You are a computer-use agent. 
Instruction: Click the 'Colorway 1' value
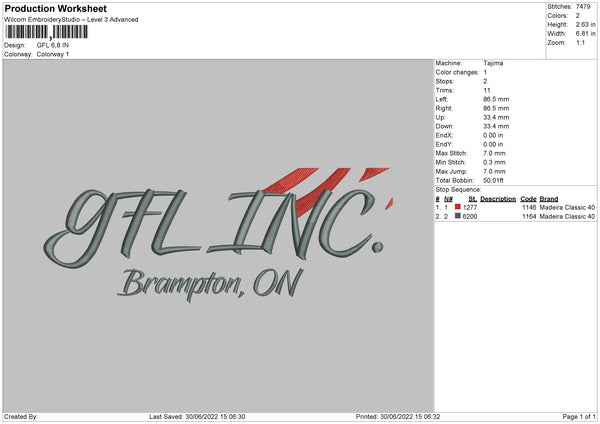pyautogui.click(x=53, y=54)
